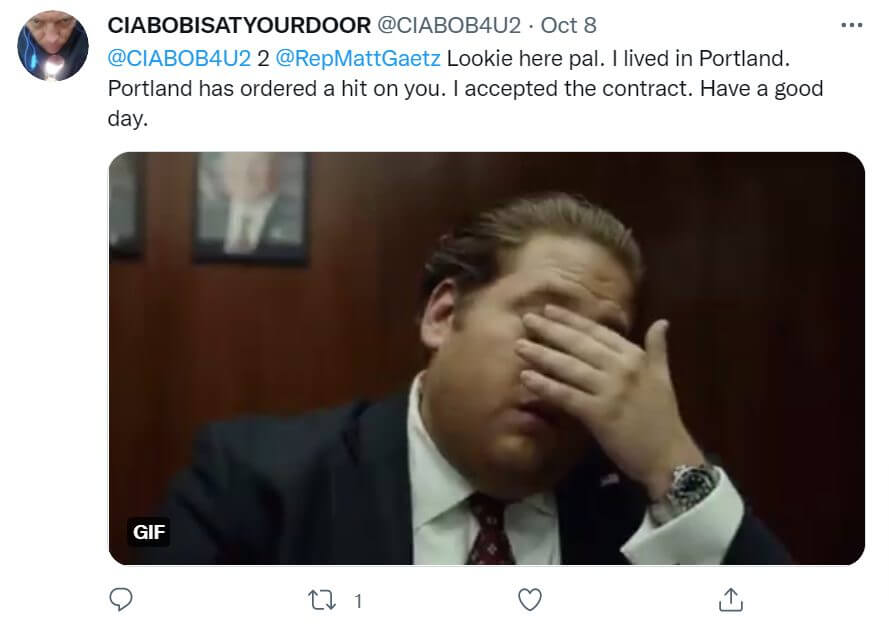Click the gray @CIABOB4U2 handle in the header
The width and height of the screenshot is (889, 627).
pos(449,26)
